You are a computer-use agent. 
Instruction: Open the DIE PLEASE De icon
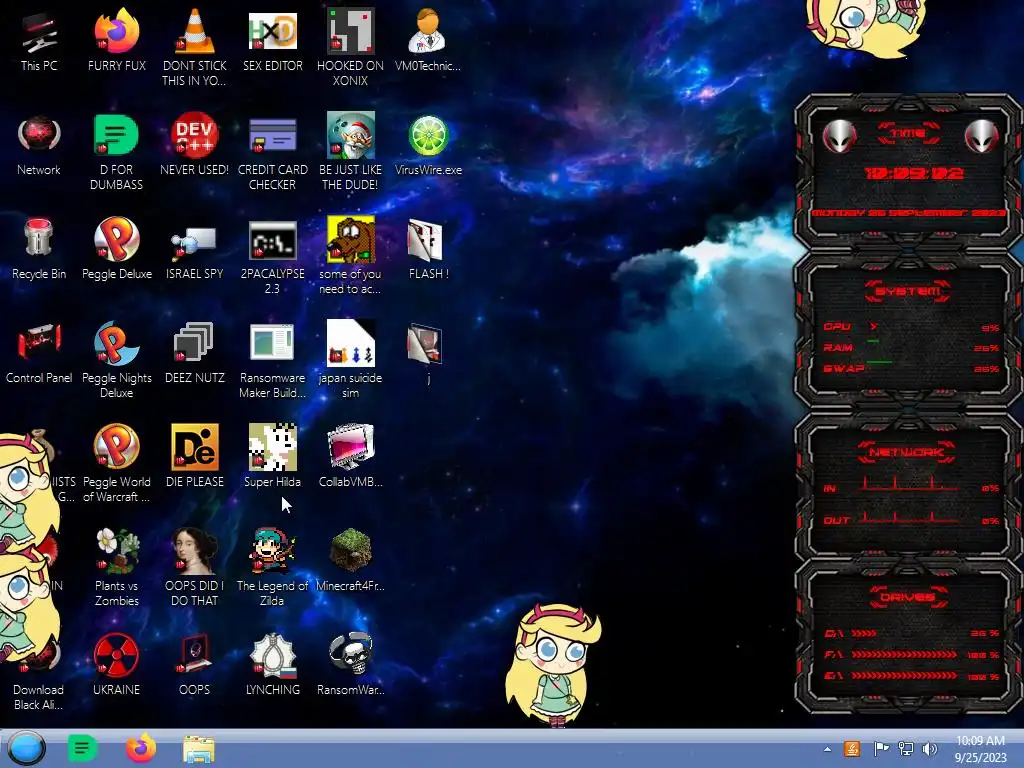[x=195, y=447]
